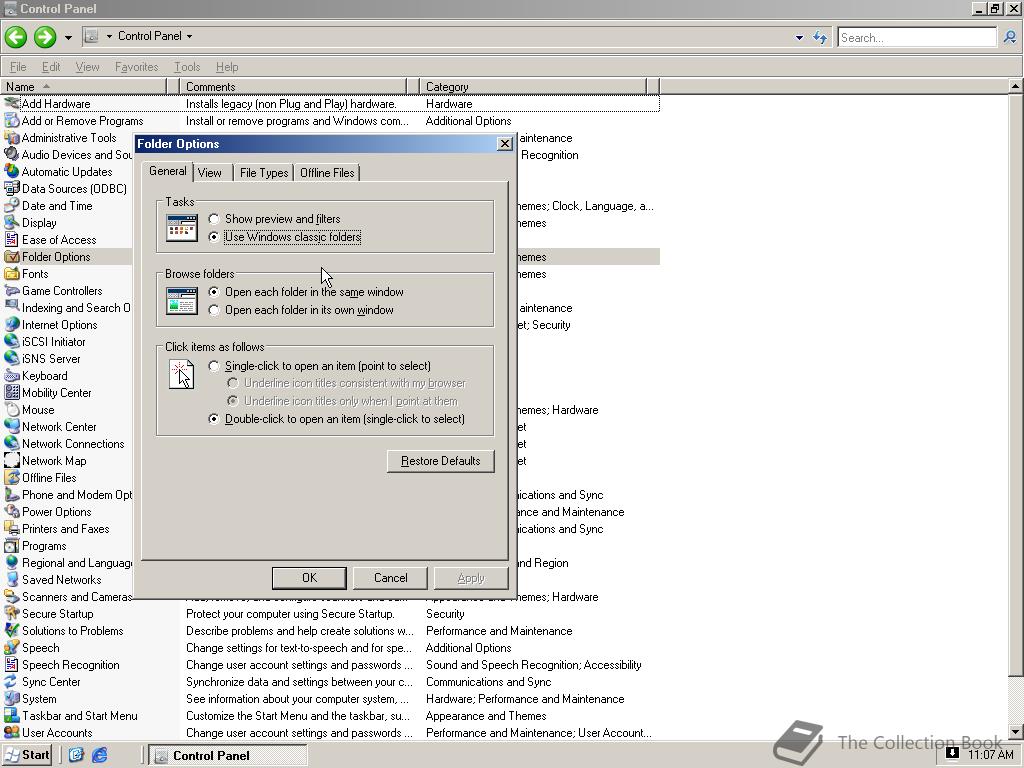
Task: Select the Fonts folder icon
Action: click(x=12, y=273)
